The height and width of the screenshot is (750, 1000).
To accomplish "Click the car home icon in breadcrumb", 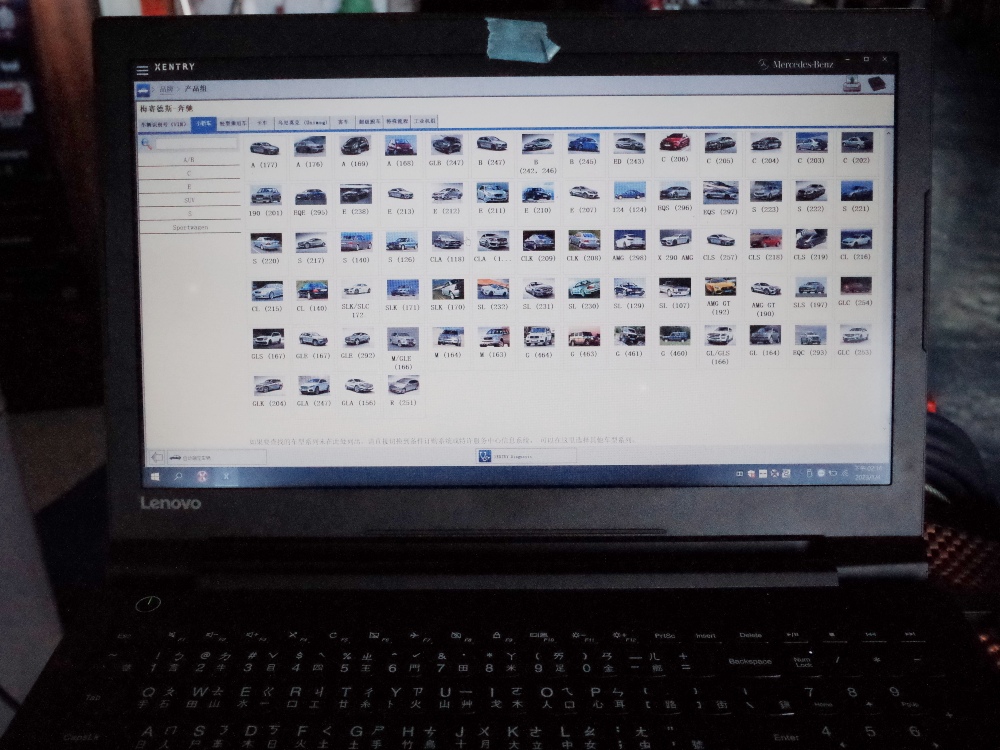I will point(144,91).
